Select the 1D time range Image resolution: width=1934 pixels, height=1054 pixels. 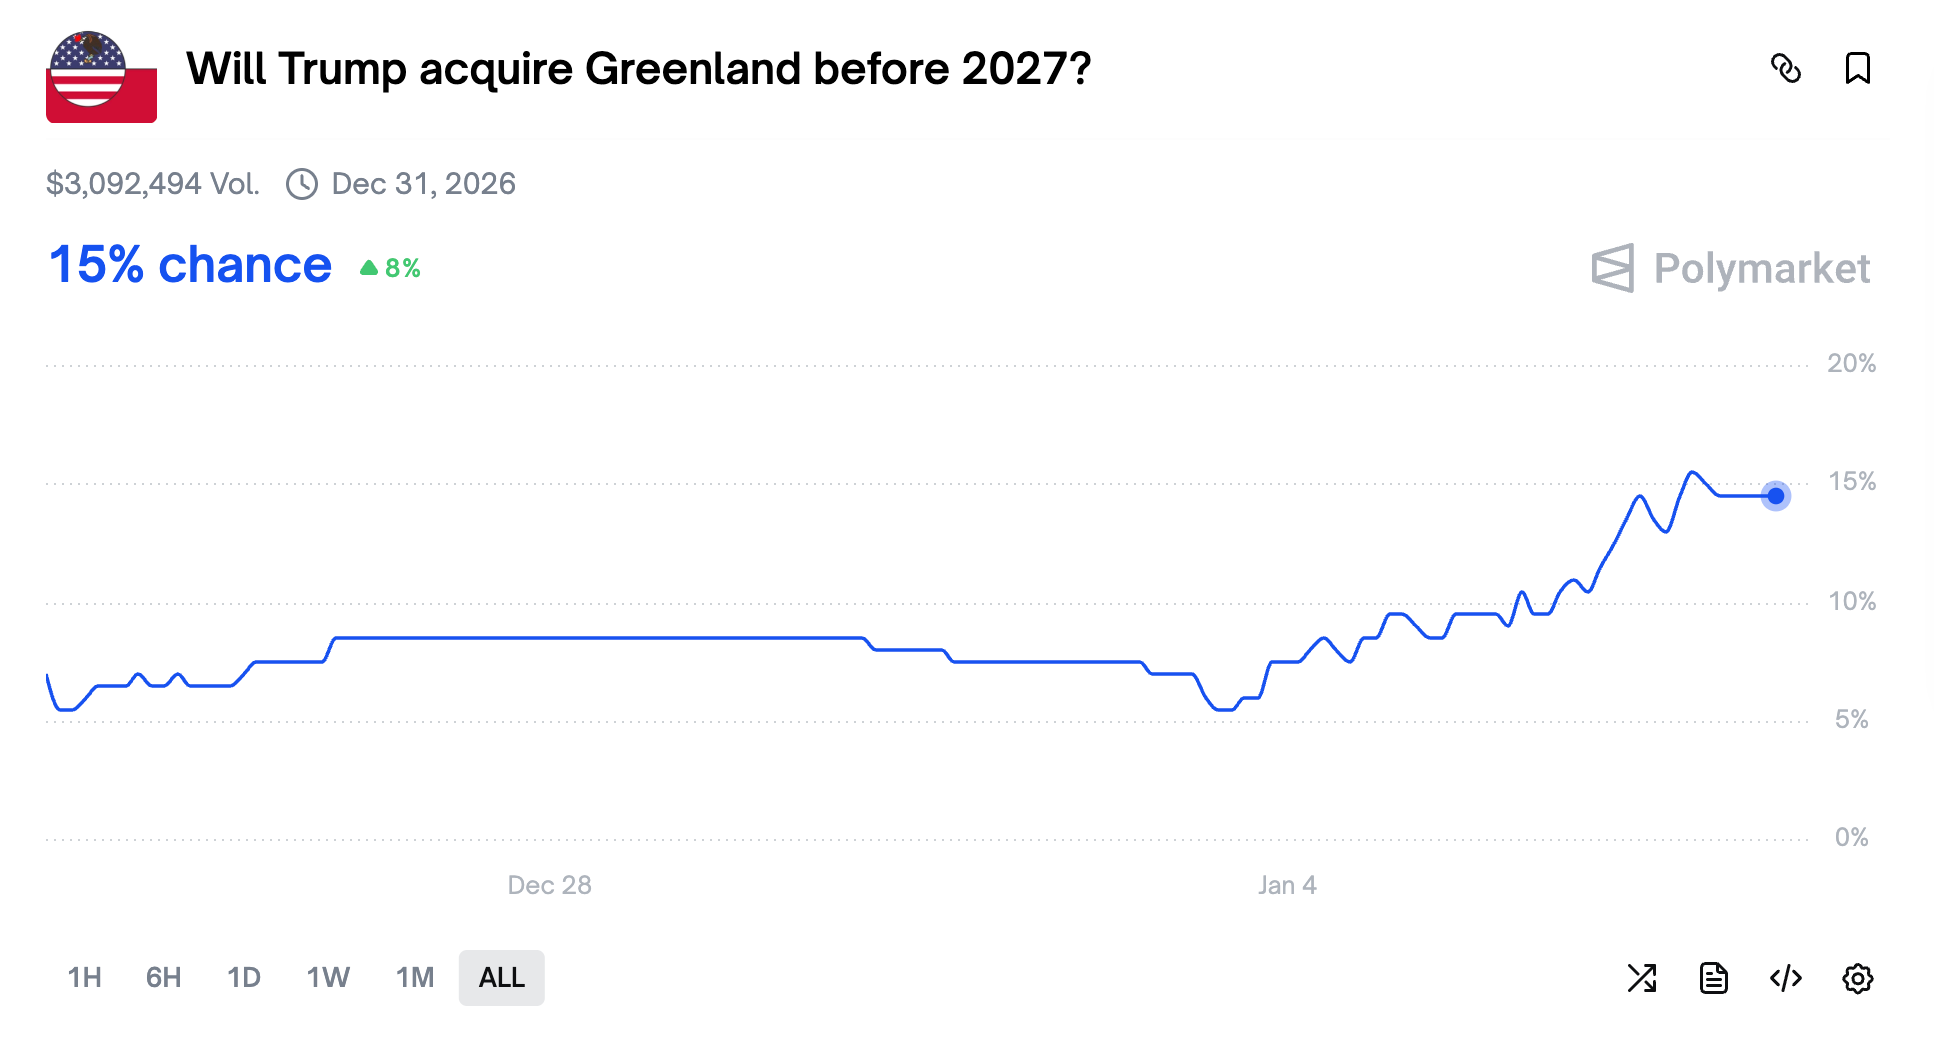[x=244, y=977]
